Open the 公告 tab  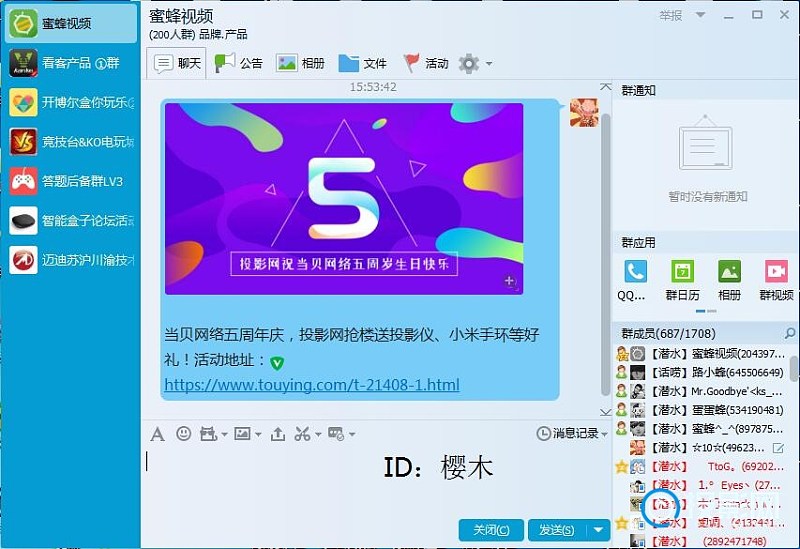239,63
